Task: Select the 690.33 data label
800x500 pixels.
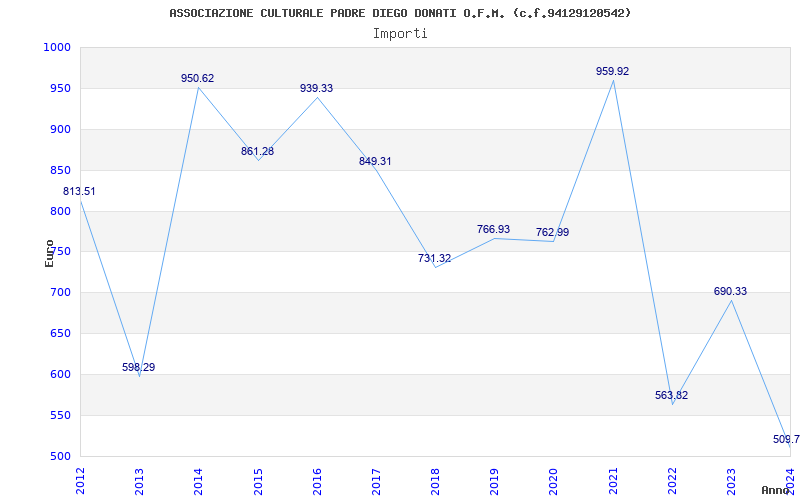Action: pyautogui.click(x=731, y=291)
